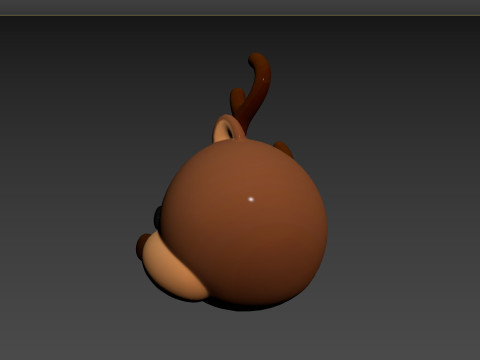Select the large brown head sphere
The image size is (480, 360).
(x=245, y=224)
